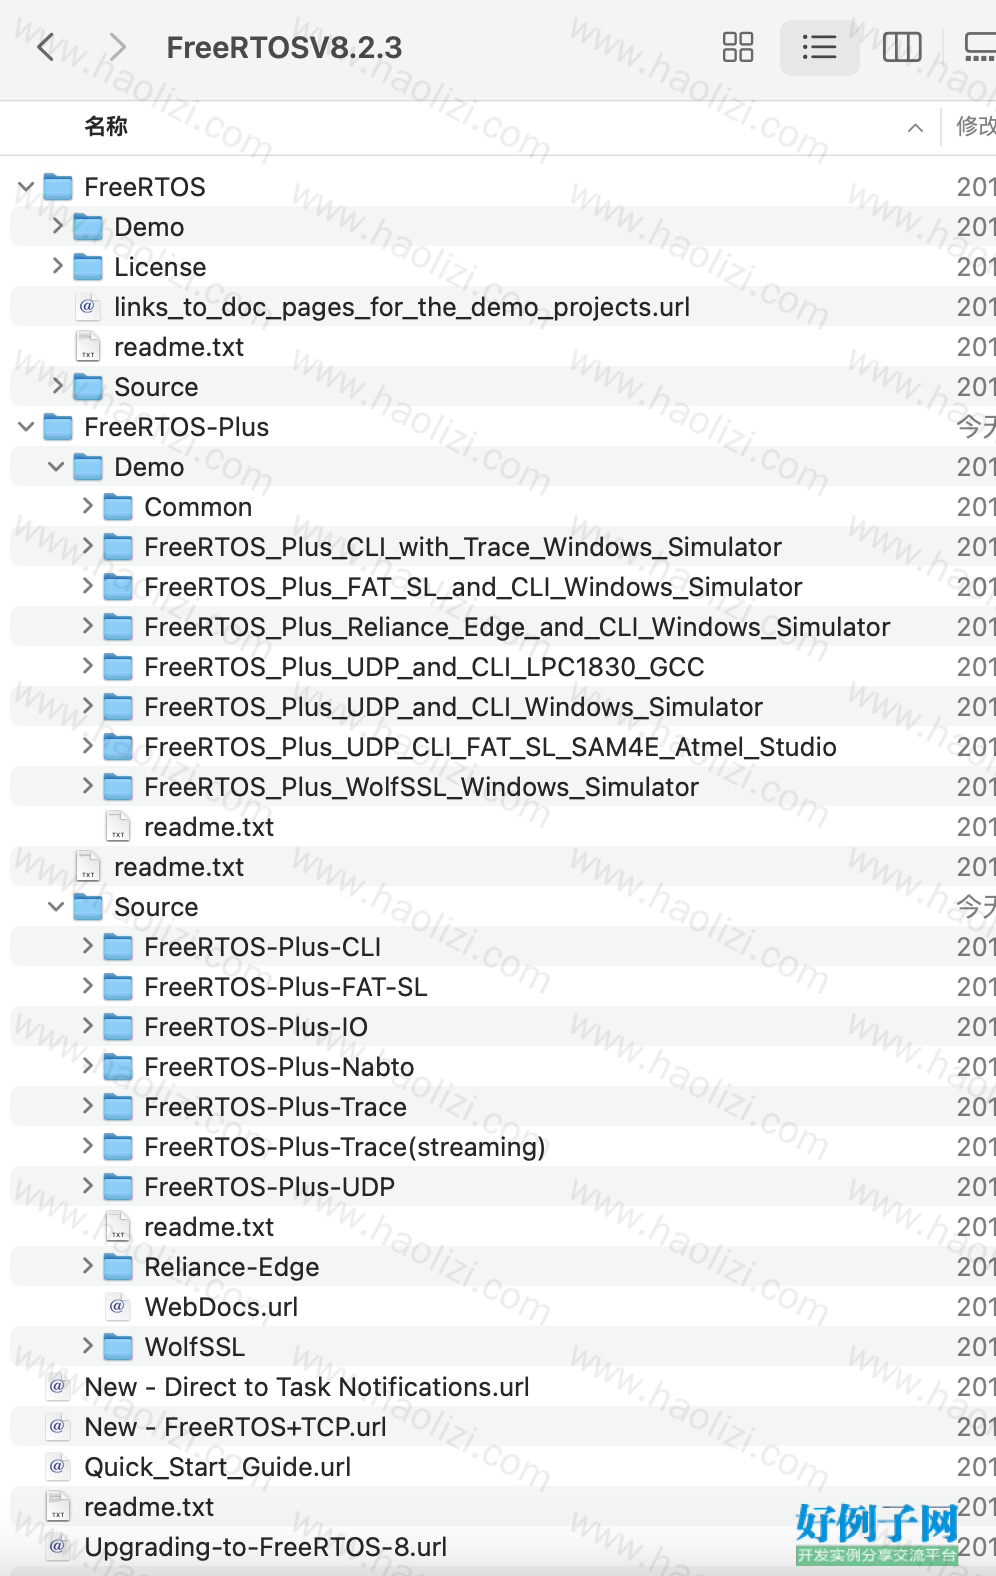Select the WebDocs.url file icon
Viewport: 996px width, 1576px height.
point(118,1307)
